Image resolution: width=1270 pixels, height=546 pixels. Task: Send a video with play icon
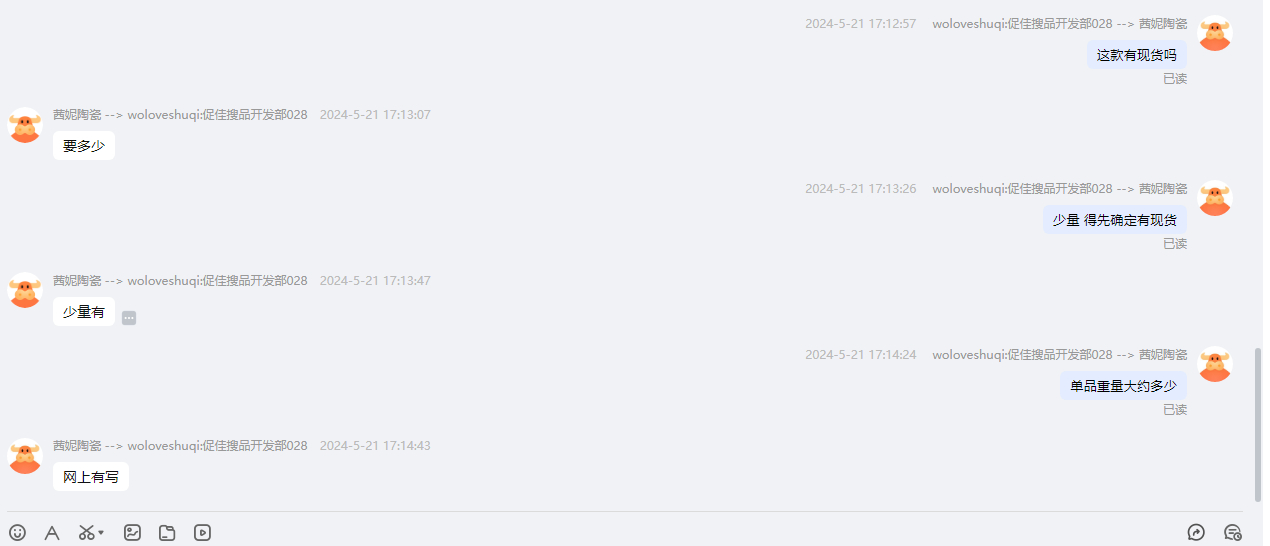click(202, 533)
